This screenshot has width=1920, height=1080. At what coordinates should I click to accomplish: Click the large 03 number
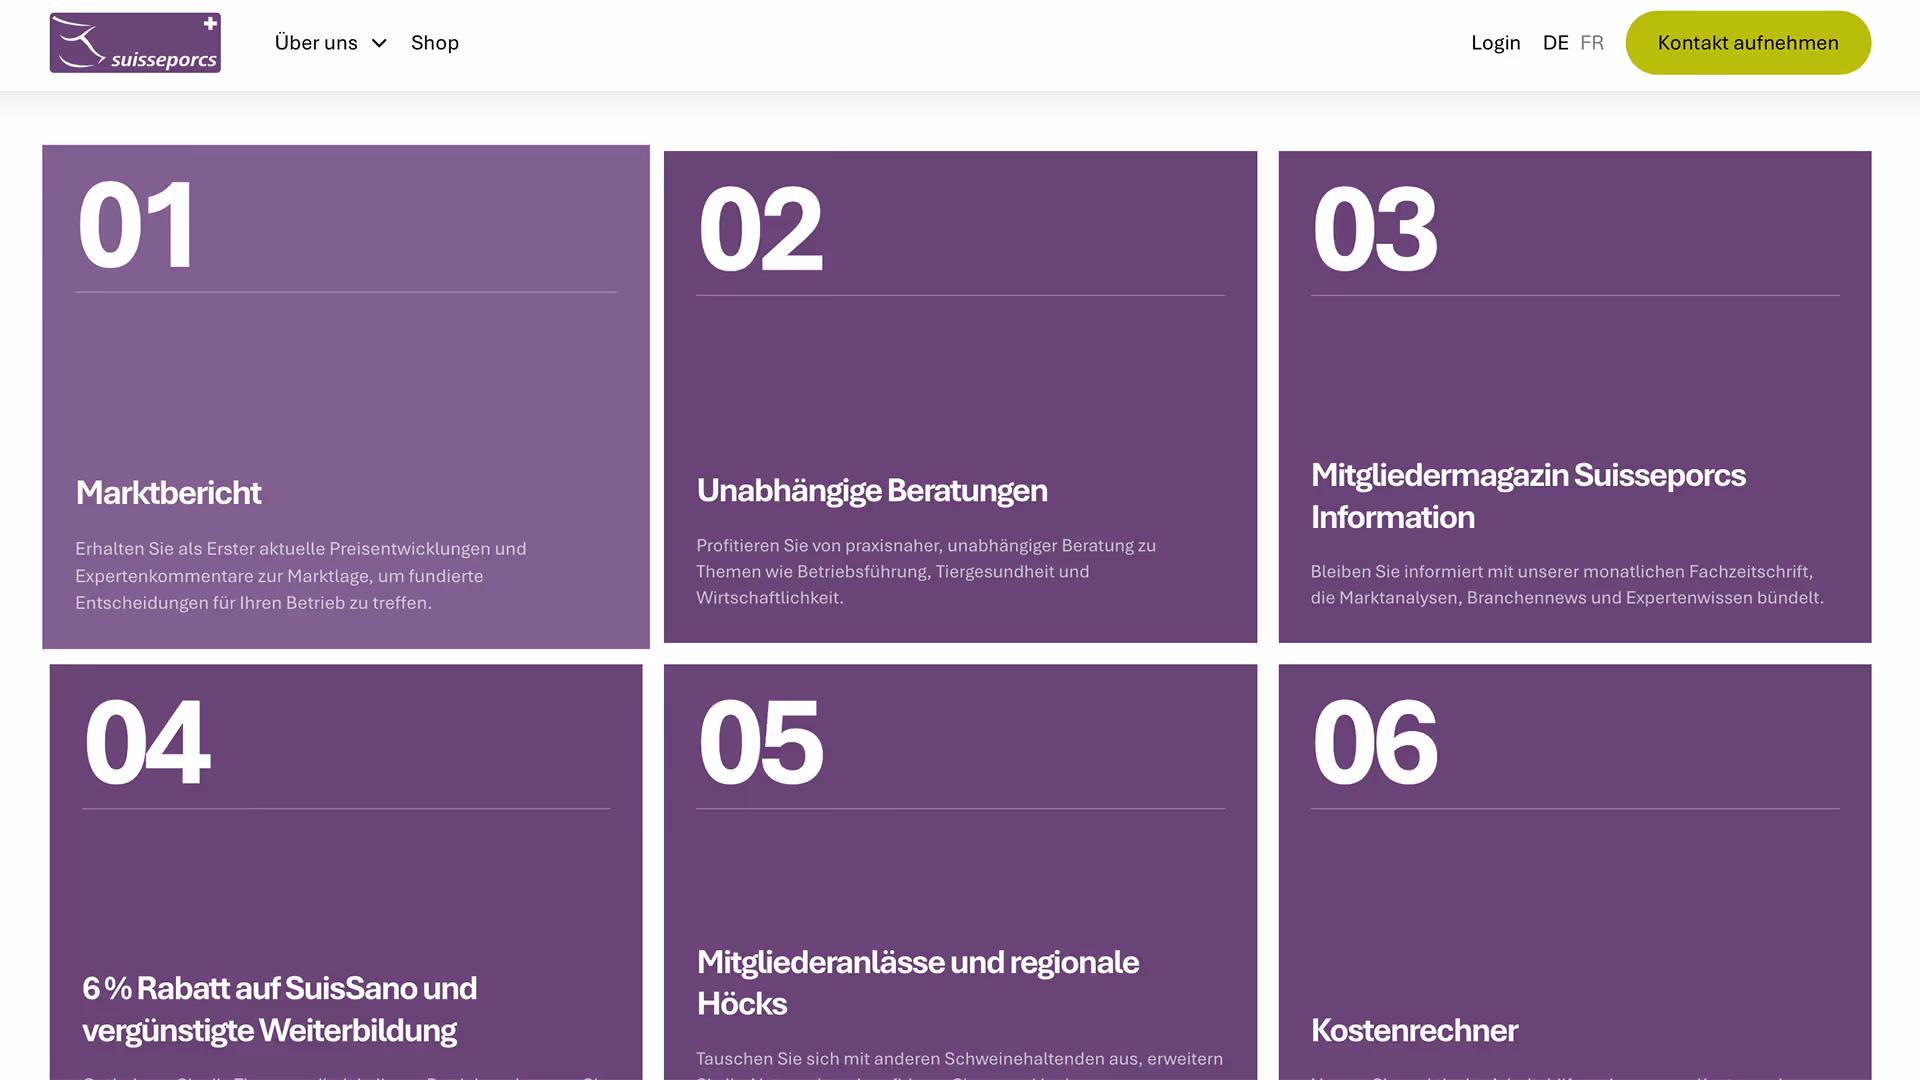(1374, 231)
